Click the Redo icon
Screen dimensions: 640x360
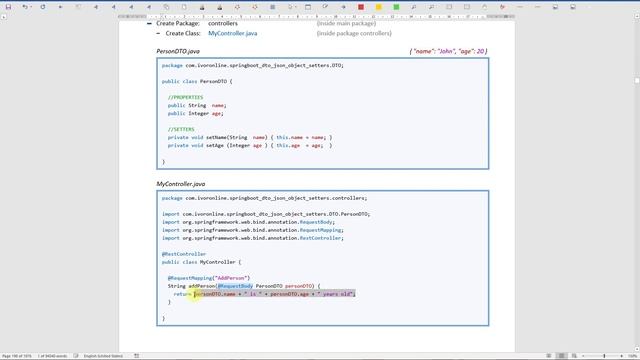click(43, 7)
